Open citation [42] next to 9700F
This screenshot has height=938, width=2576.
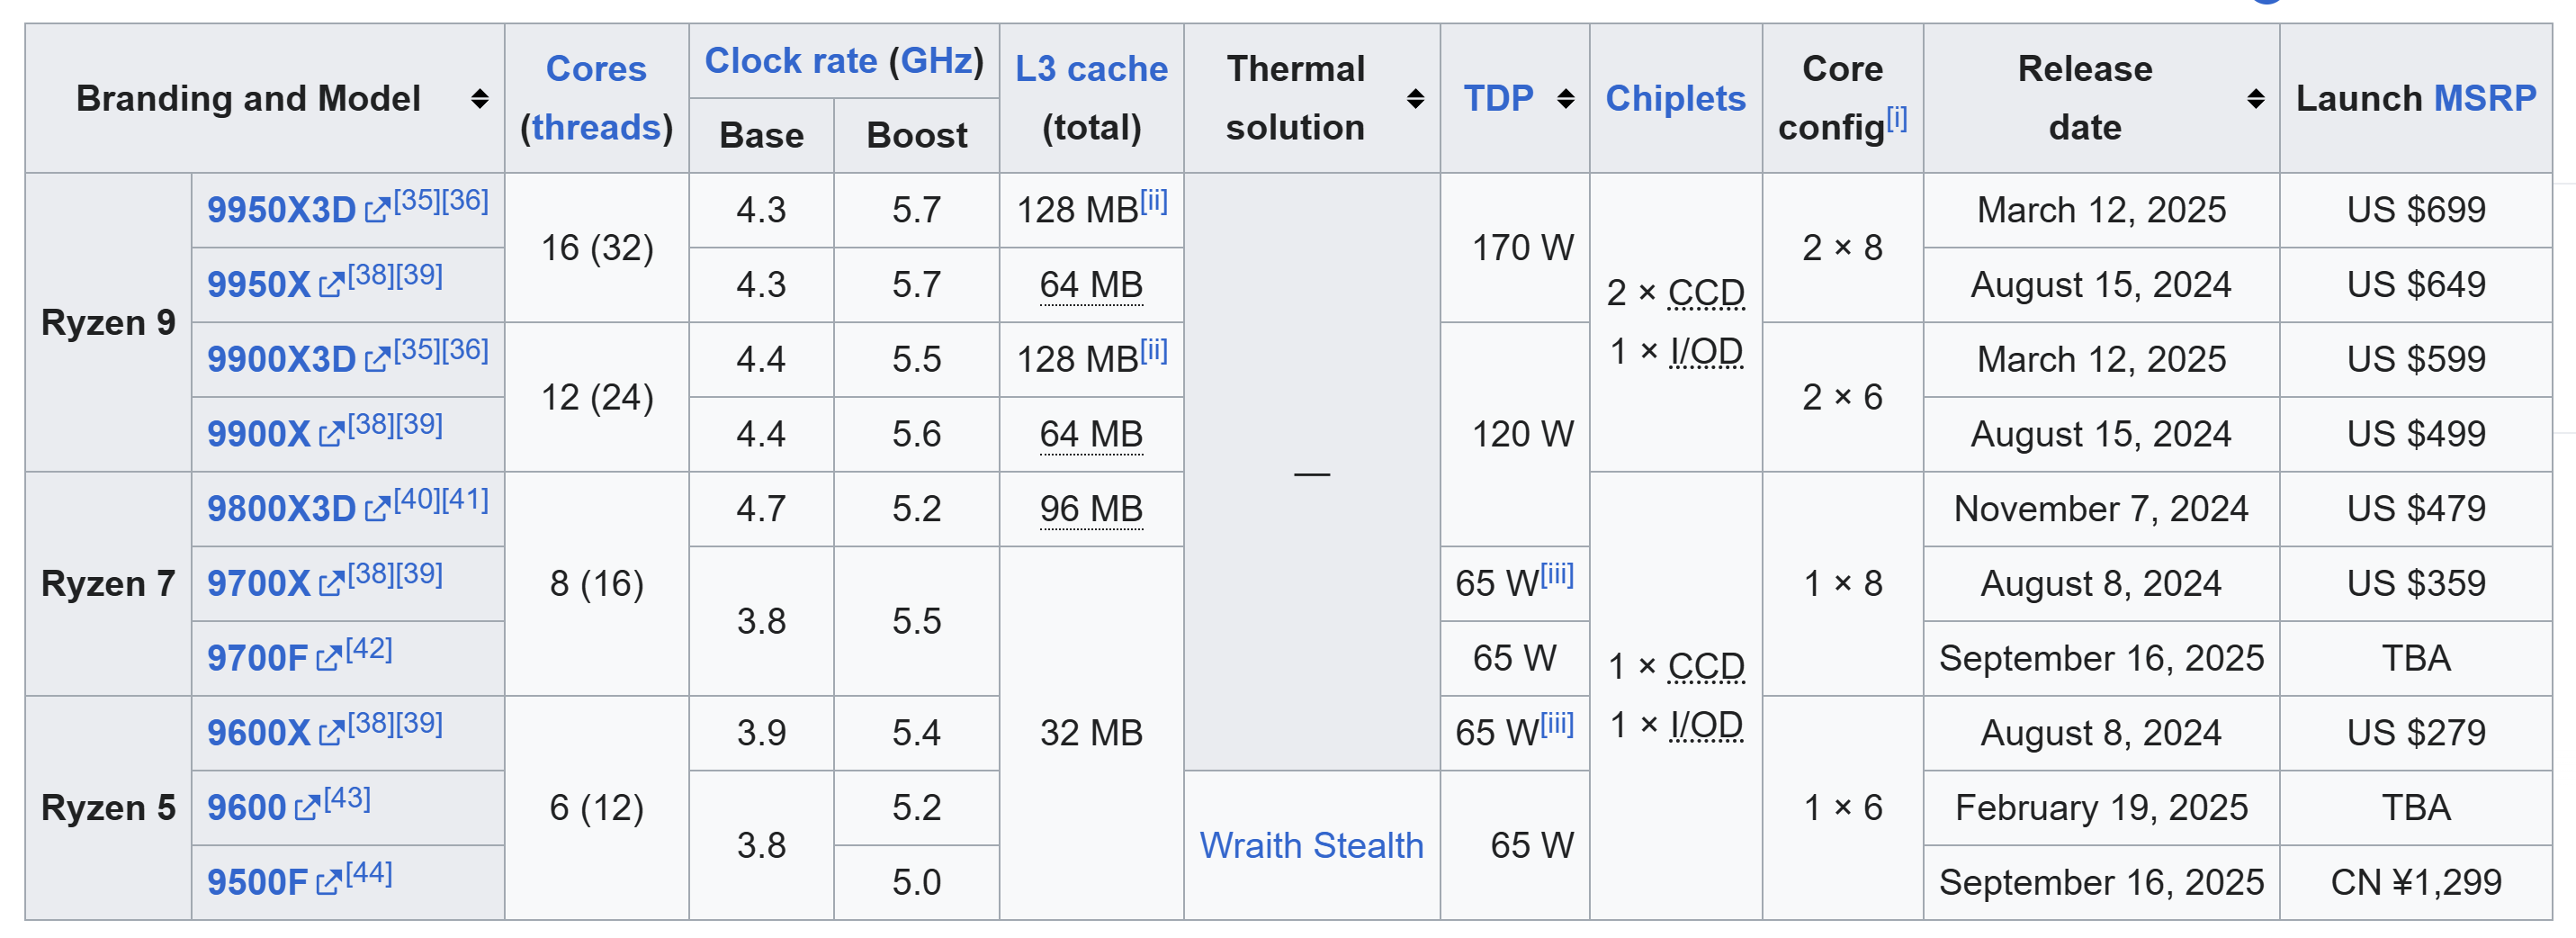[369, 650]
